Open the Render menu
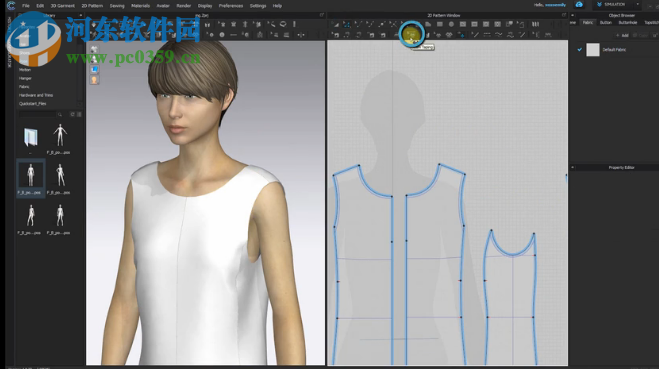Screen dimensions: 659x369 pos(183,6)
